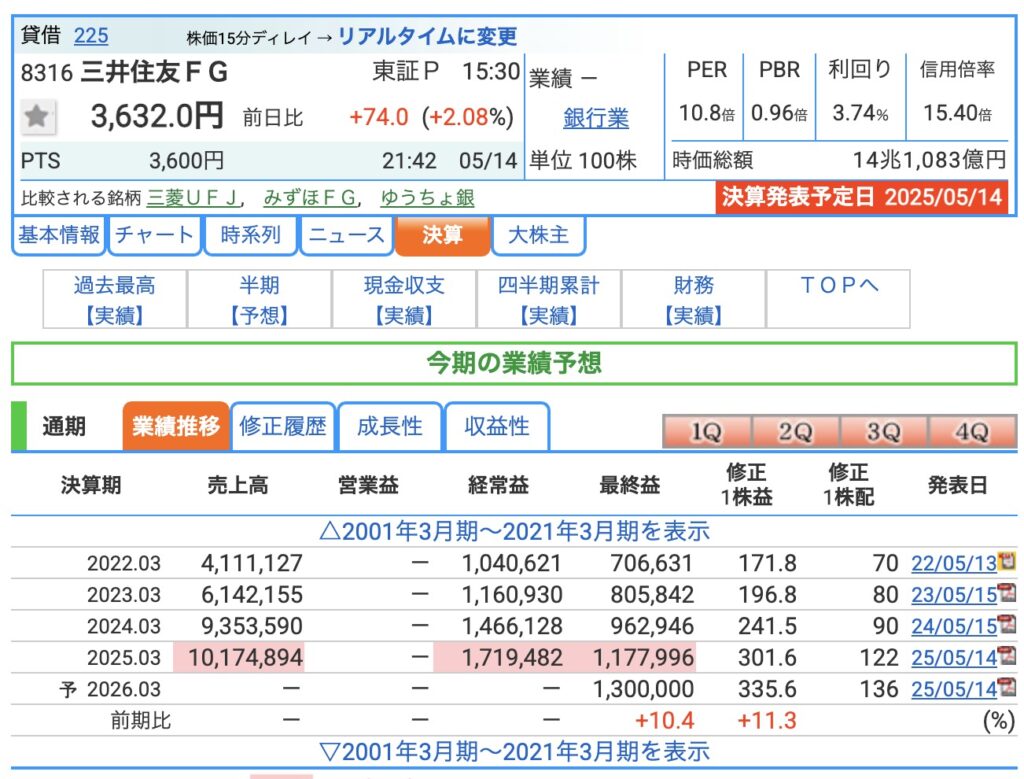This screenshot has height=779, width=1024.
Task: Open 大株主 tab
Action: [x=538, y=235]
